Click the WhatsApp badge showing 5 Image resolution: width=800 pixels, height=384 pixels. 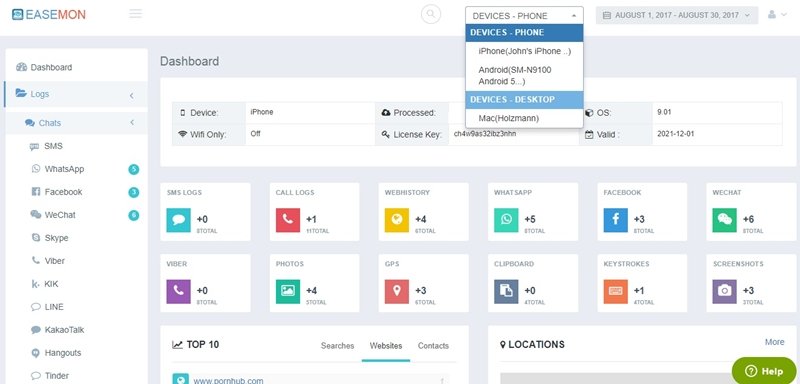click(x=134, y=169)
